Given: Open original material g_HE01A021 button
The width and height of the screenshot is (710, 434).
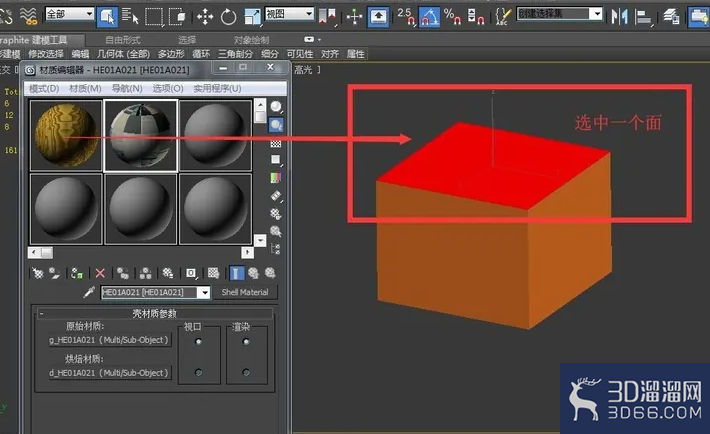Looking at the screenshot, I should pos(109,340).
